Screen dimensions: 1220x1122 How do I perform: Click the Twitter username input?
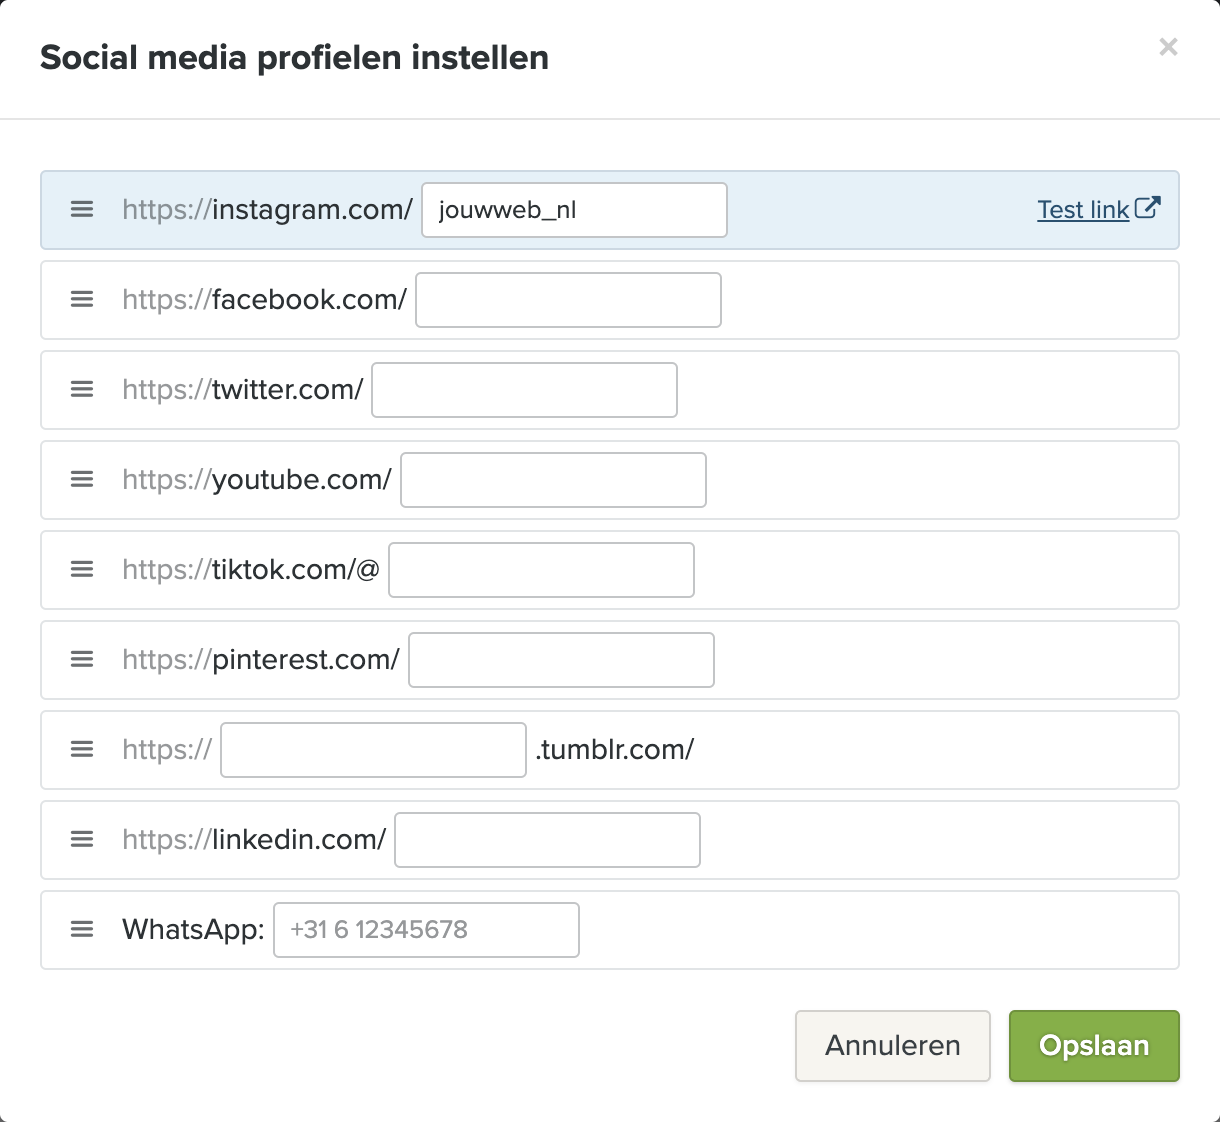pos(524,390)
